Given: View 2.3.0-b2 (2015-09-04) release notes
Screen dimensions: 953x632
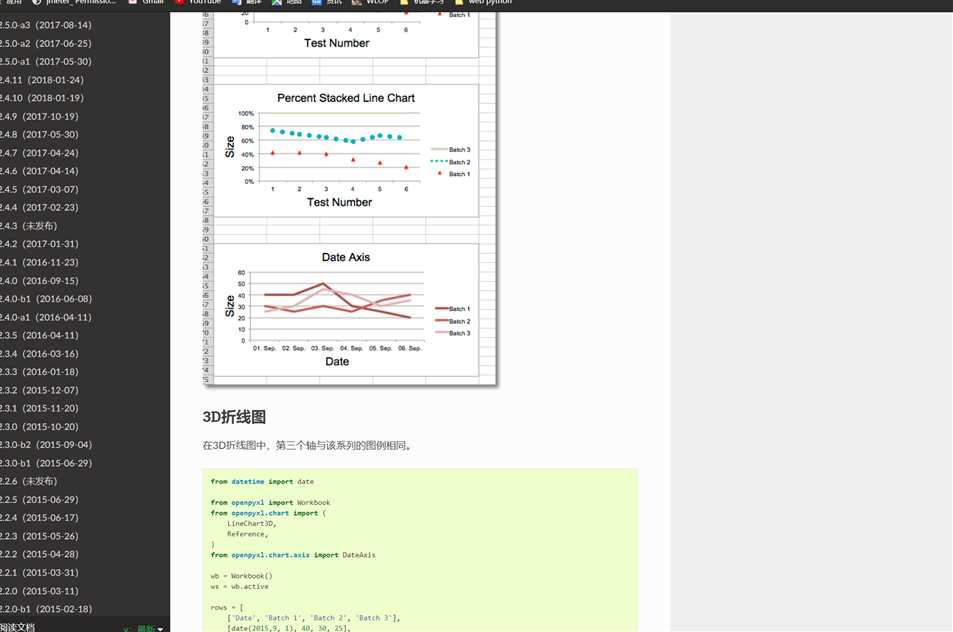Looking at the screenshot, I should 46,444.
